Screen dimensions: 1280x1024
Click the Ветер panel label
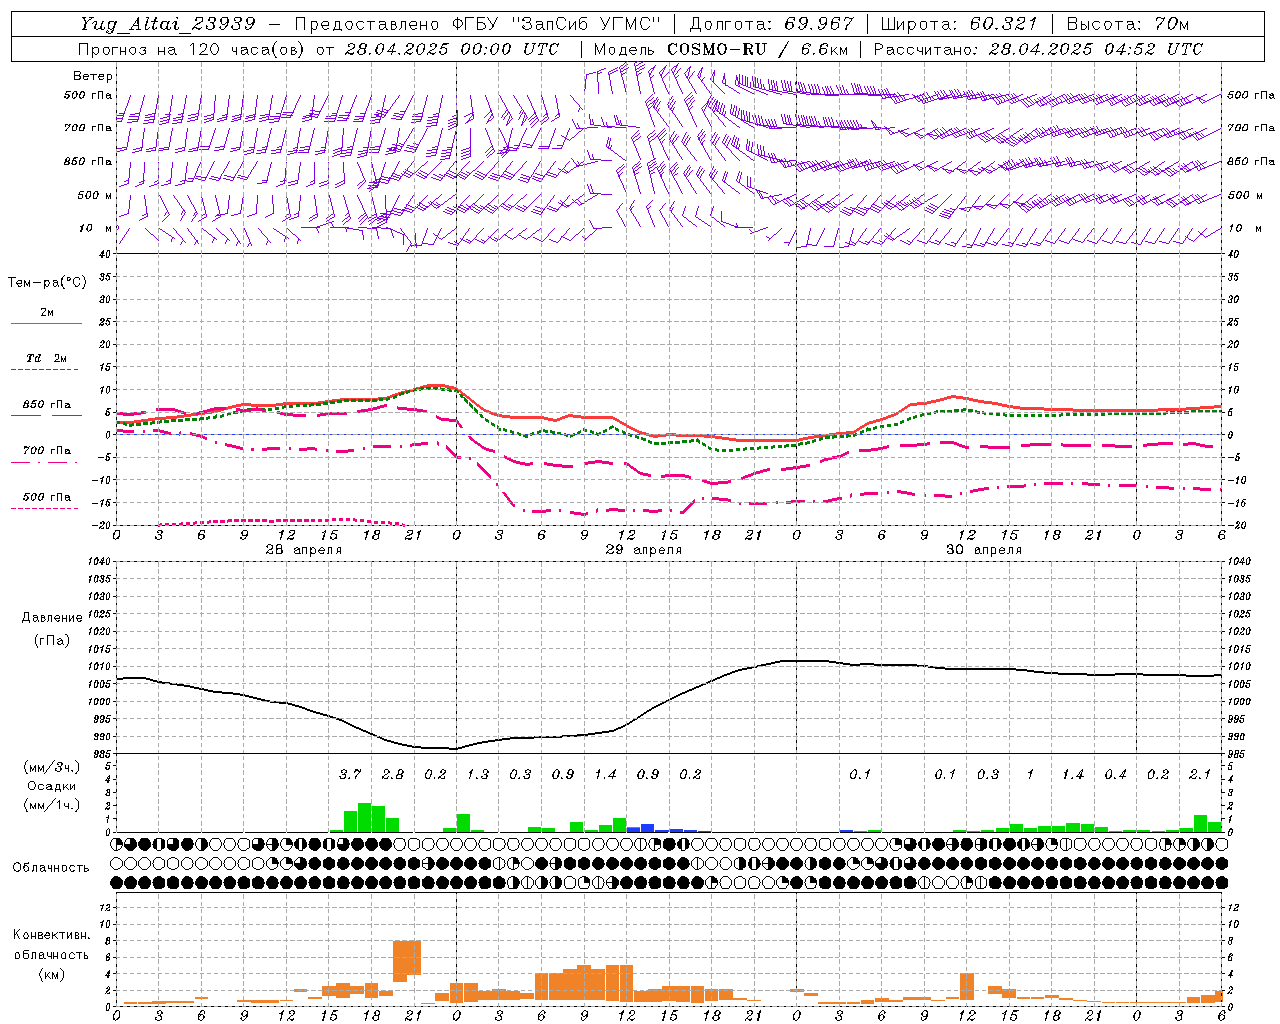pos(92,76)
